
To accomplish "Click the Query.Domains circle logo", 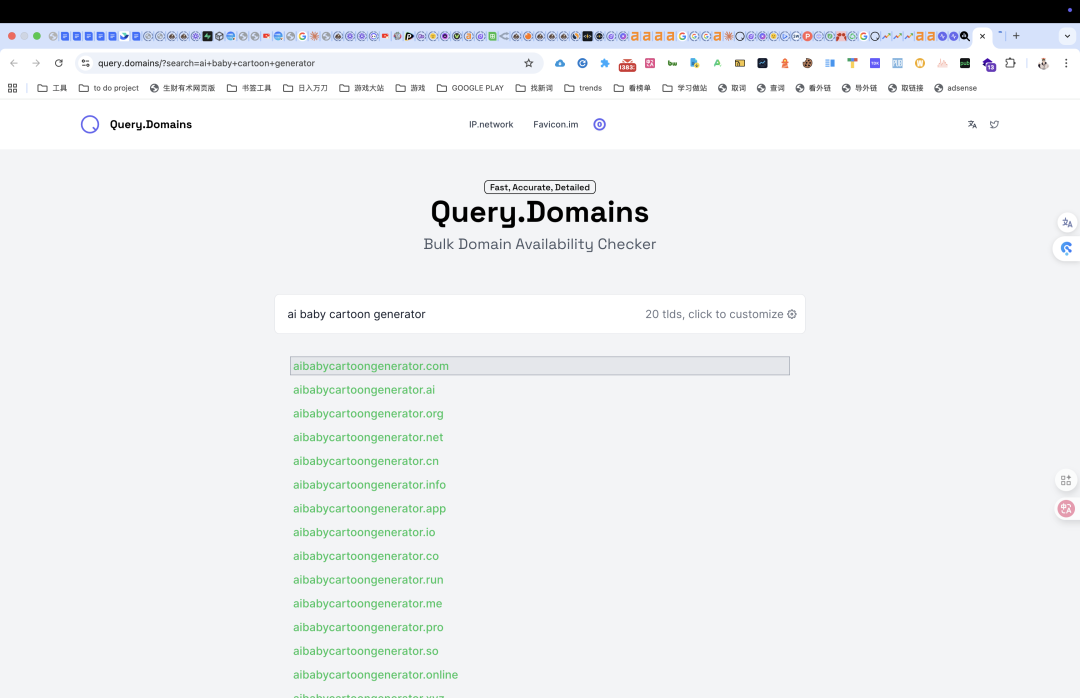I will (x=90, y=124).
